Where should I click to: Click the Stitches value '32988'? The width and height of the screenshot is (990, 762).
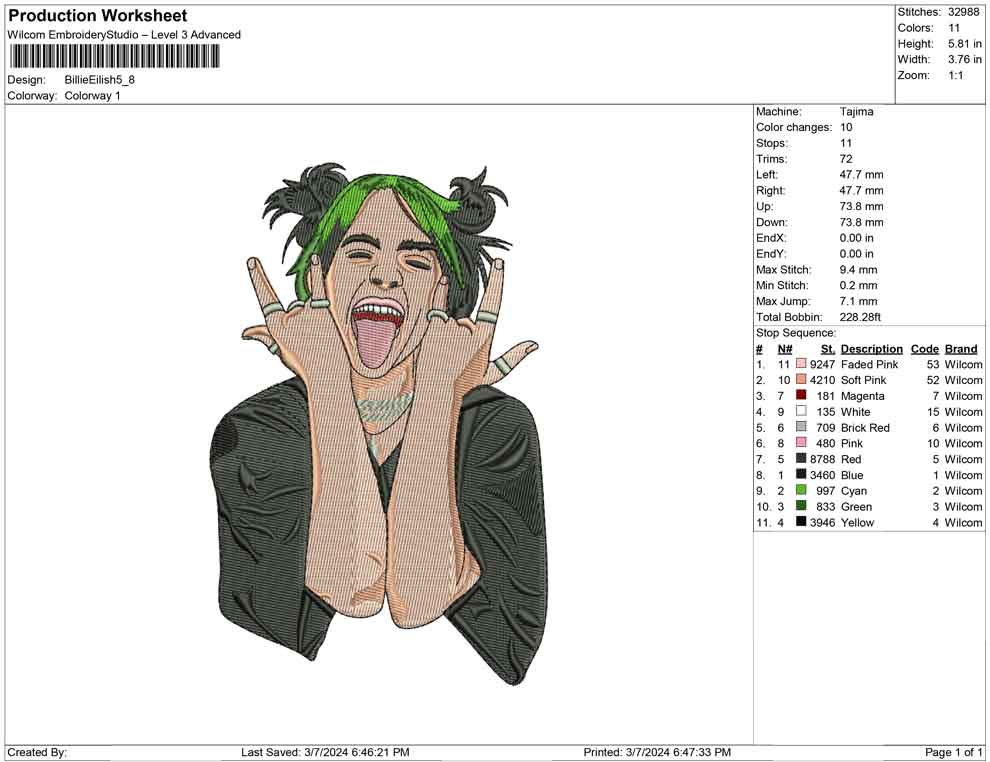(x=963, y=12)
